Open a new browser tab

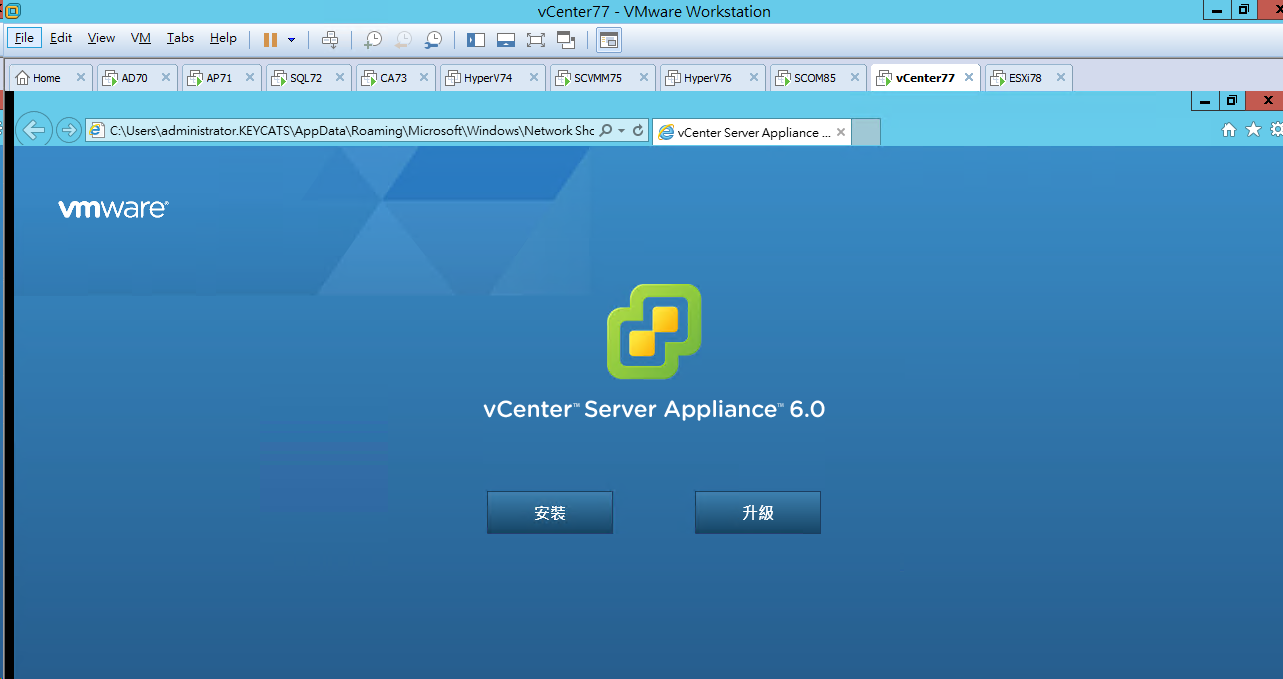pos(866,132)
